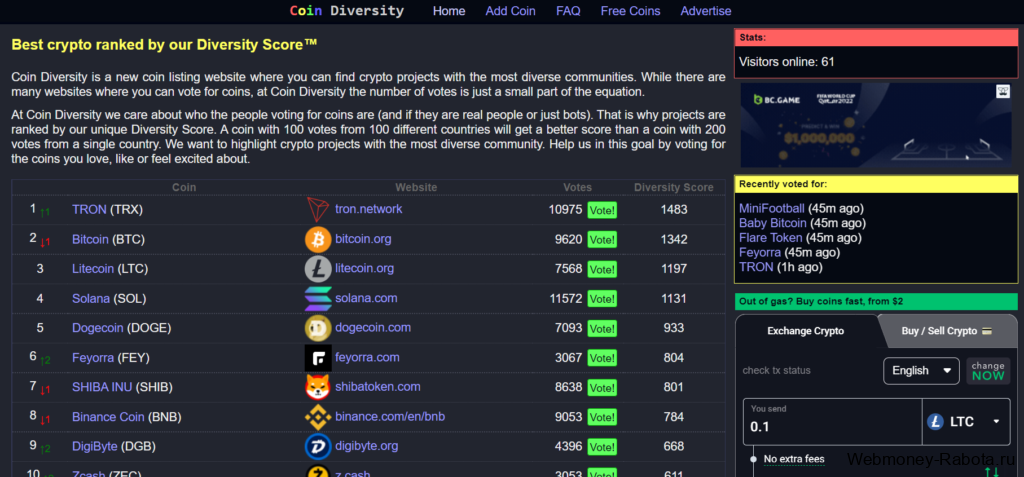The width and height of the screenshot is (1024, 477).
Task: Vote for TRON
Action: coord(602,210)
